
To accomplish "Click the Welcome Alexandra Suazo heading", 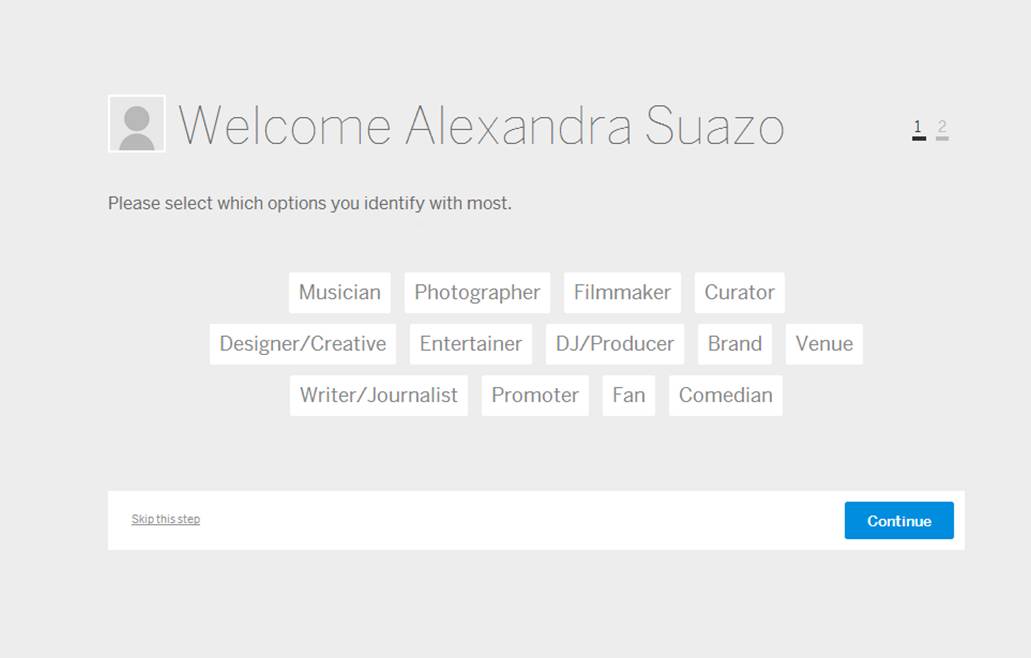I will point(481,127).
